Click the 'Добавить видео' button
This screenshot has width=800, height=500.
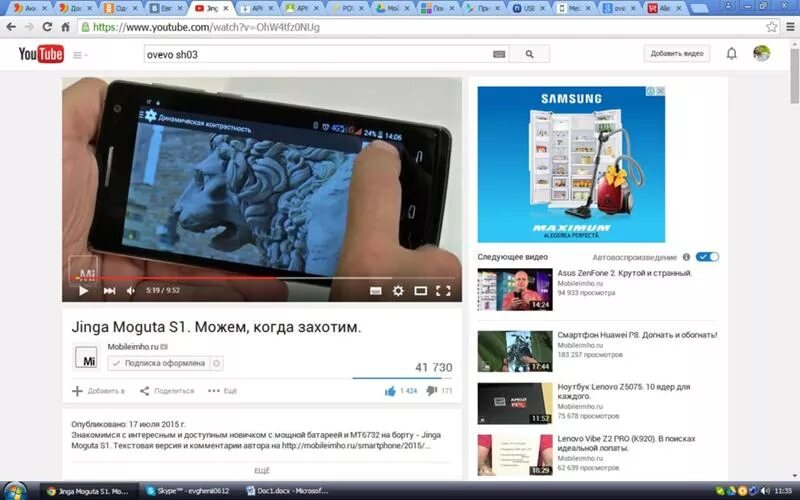click(x=677, y=54)
